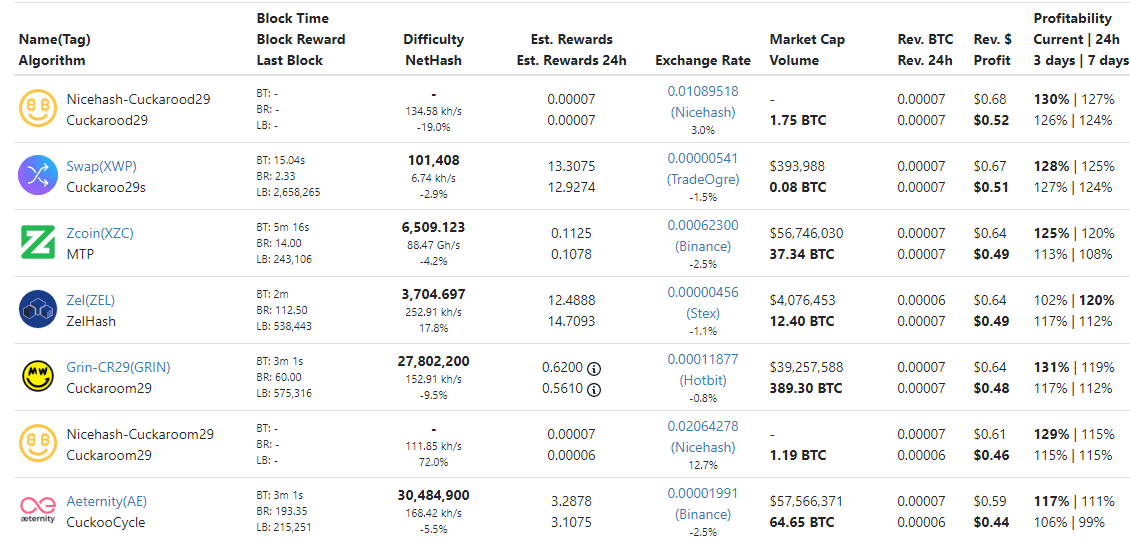
Task: Click the 101,408 difficulty value
Action: 433,160
